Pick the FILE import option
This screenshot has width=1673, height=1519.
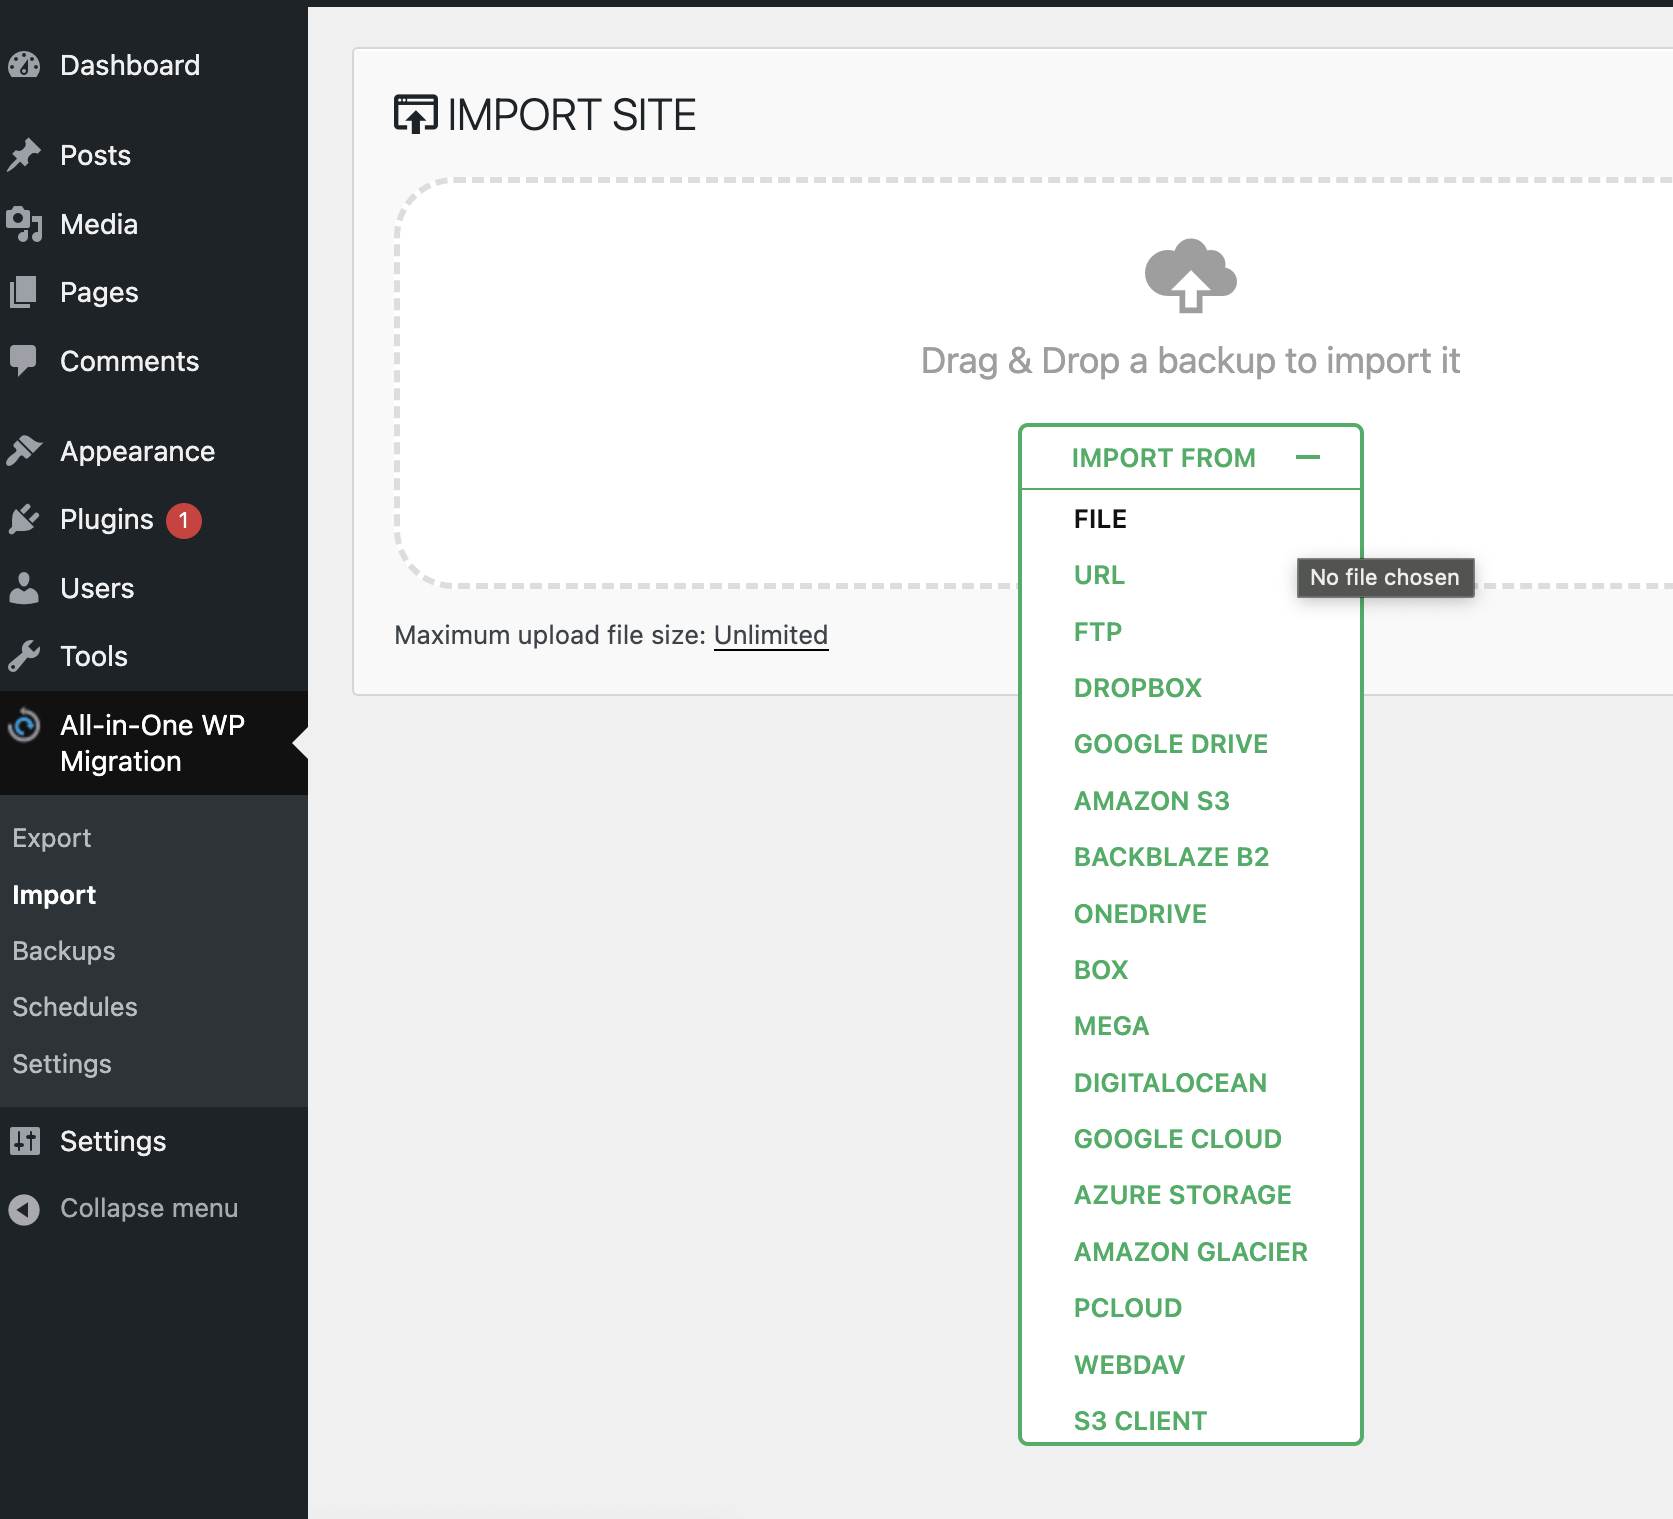1100,519
